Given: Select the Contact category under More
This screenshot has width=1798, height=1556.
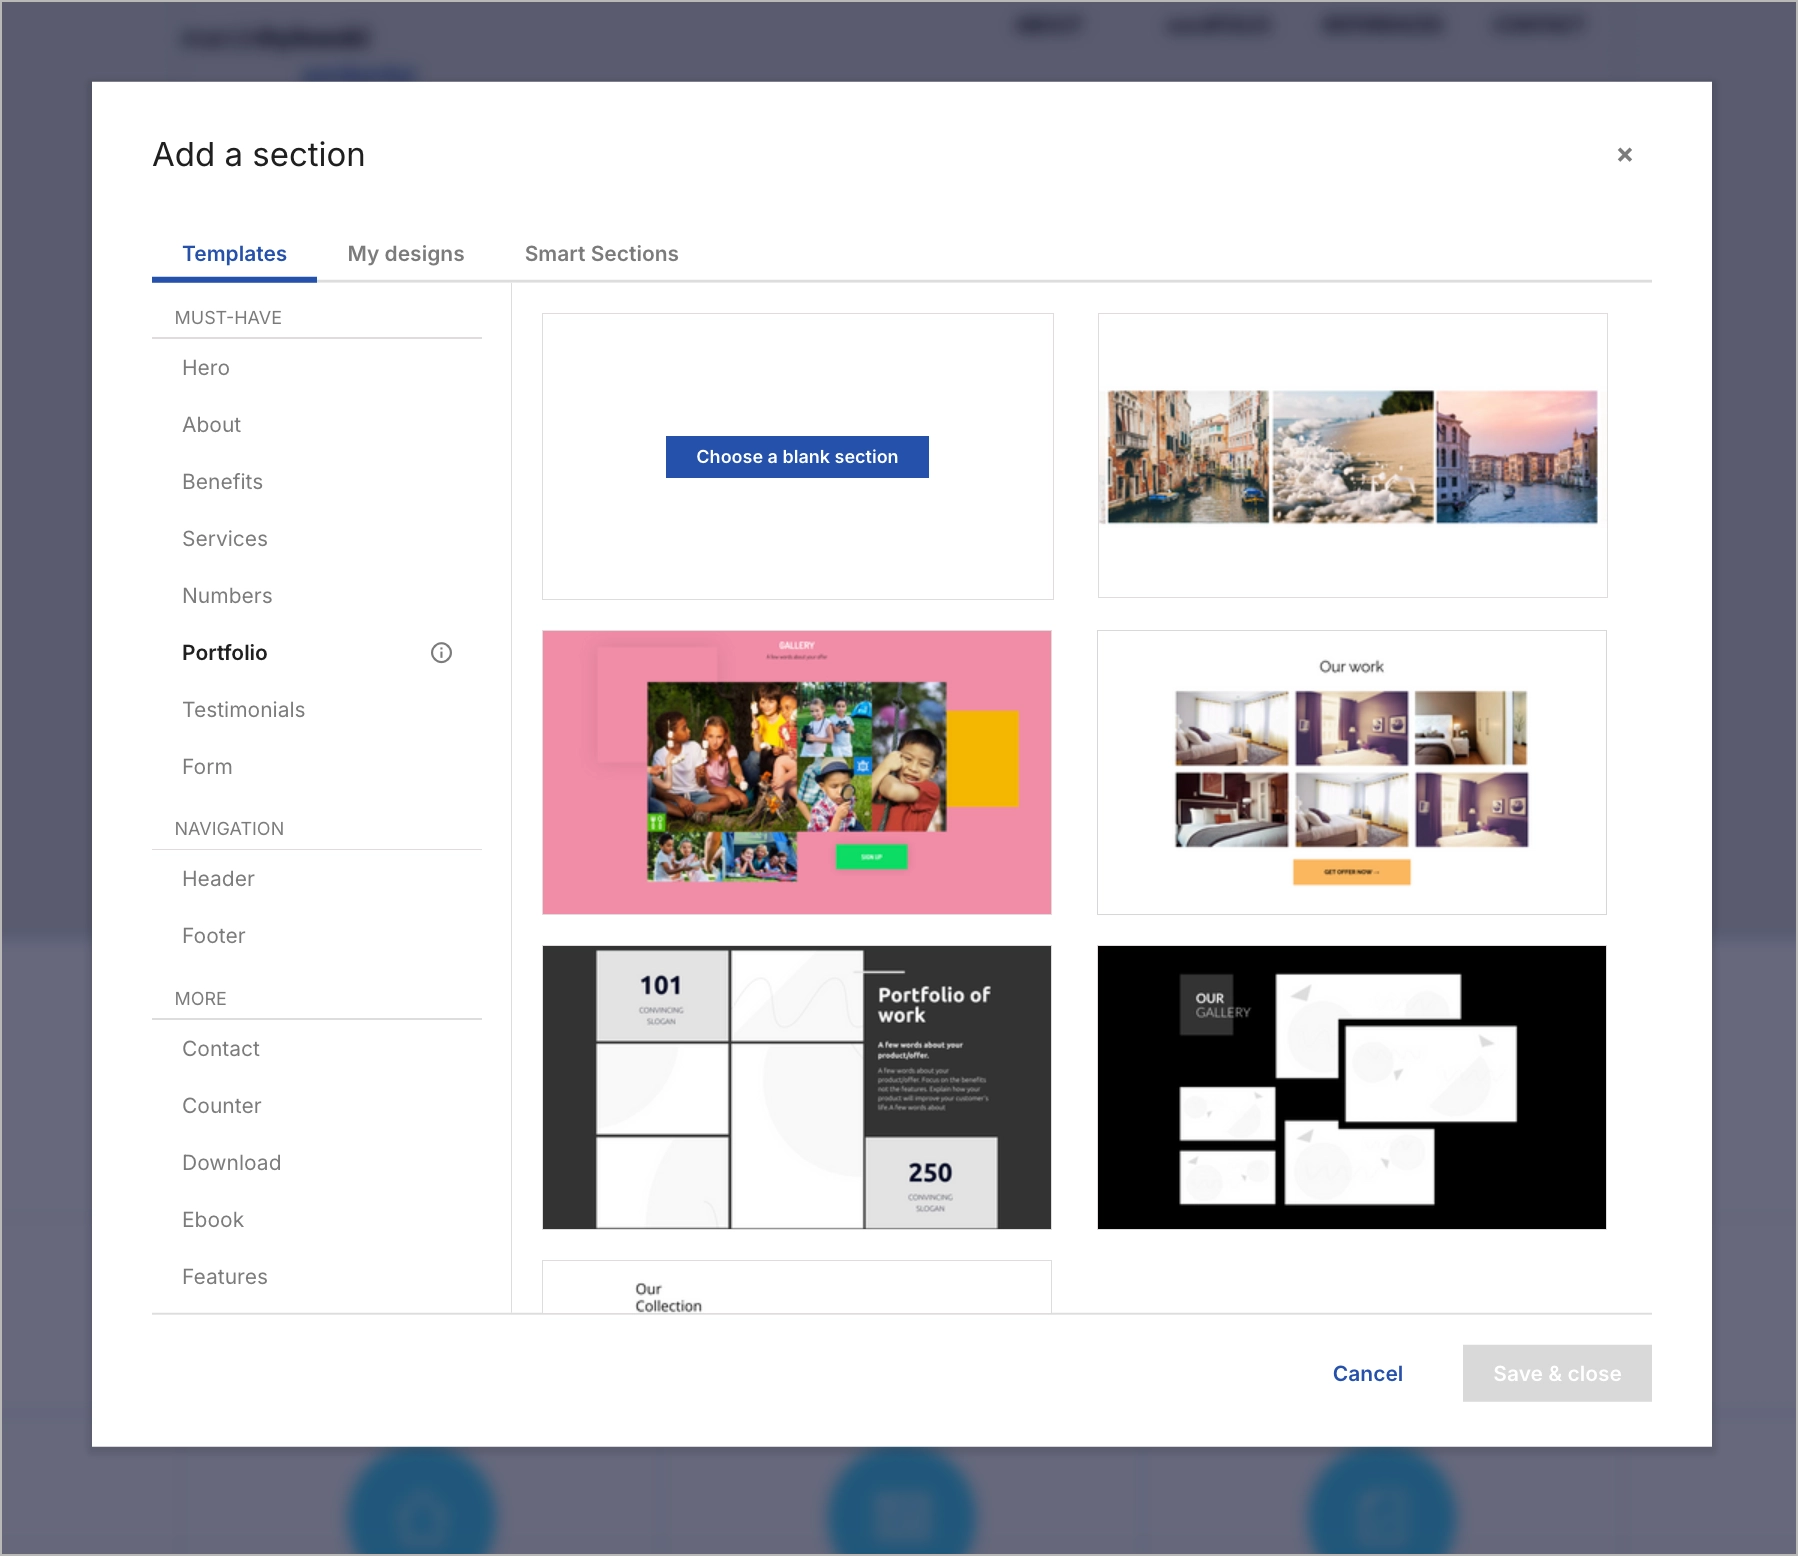Looking at the screenshot, I should (220, 1048).
